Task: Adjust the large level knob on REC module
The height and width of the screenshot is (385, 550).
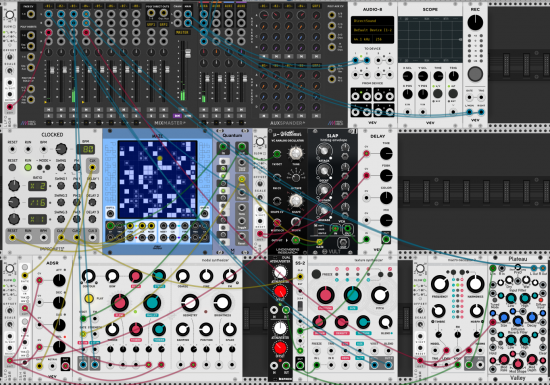Action: [x=475, y=22]
